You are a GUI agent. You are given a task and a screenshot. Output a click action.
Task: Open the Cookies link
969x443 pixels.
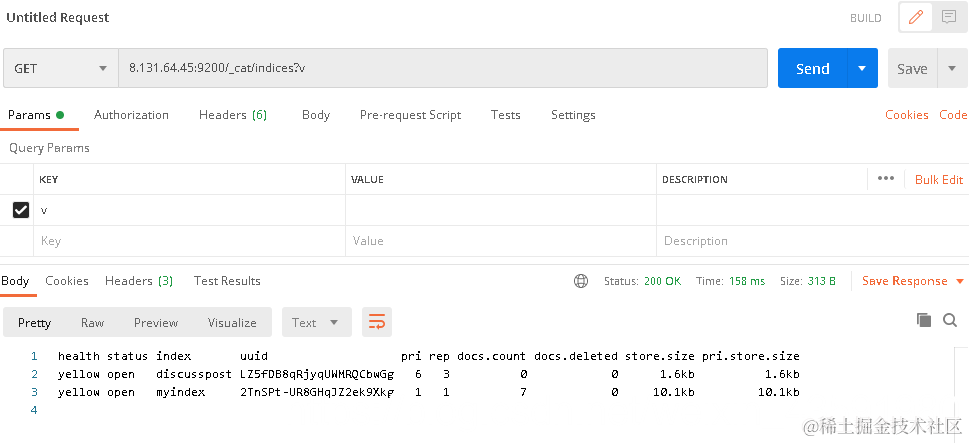(x=907, y=115)
